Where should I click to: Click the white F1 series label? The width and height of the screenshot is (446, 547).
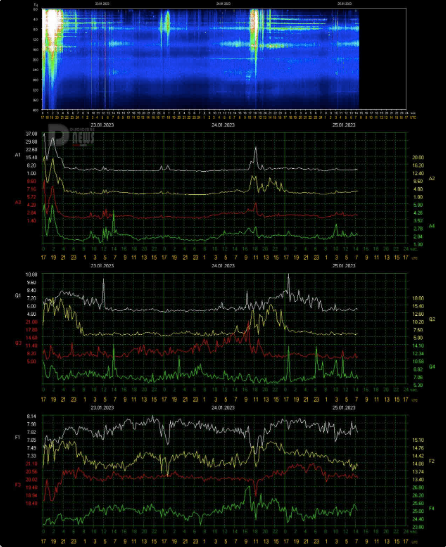click(18, 437)
